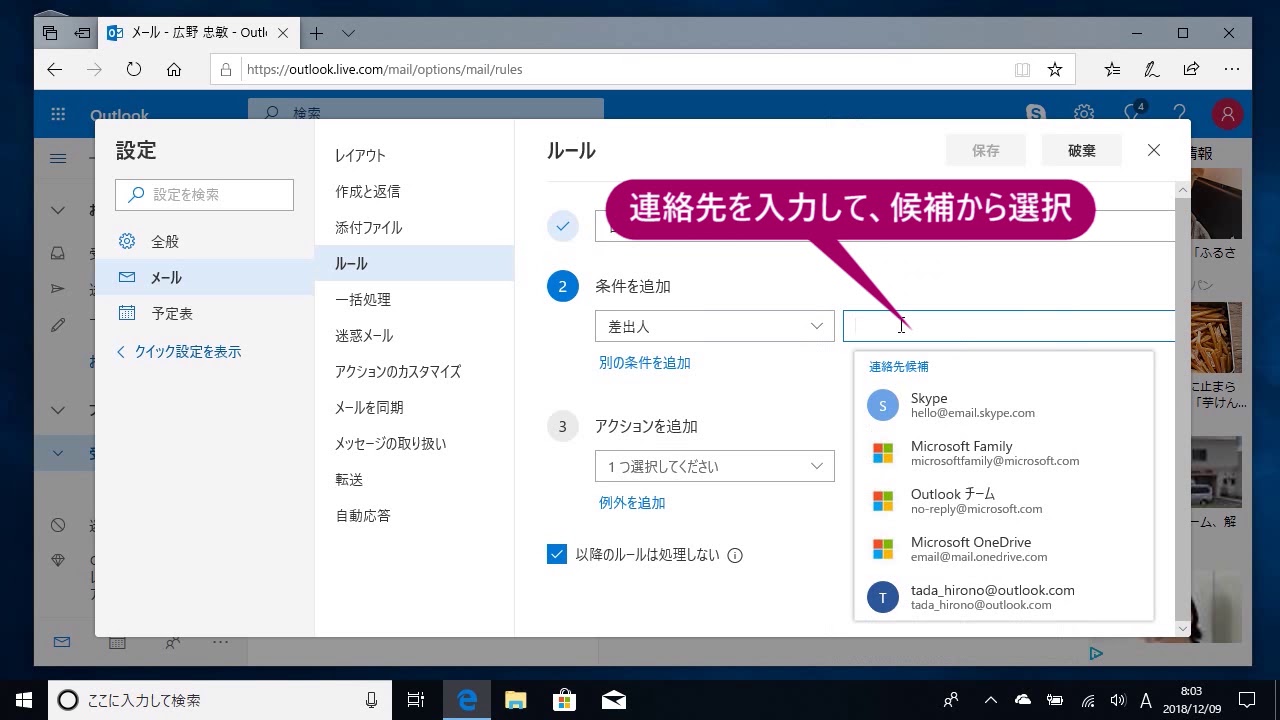Viewport: 1280px width, 720px height.
Task: Toggle the 以降のルールは処理しない checkbox
Action: 557,554
